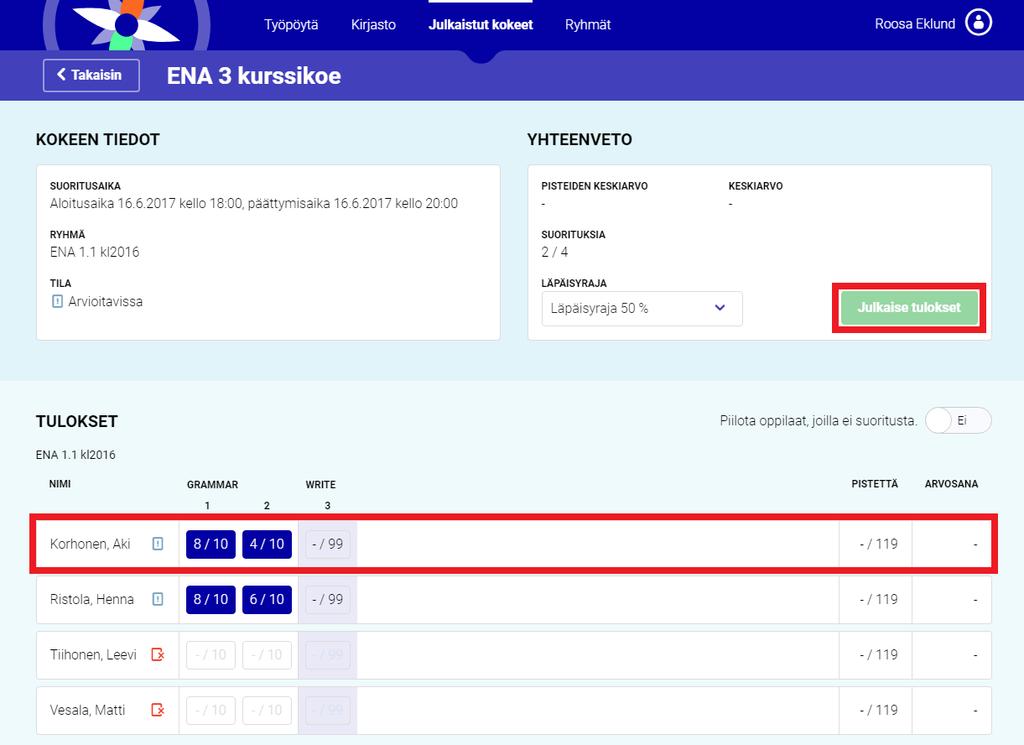1024x745 pixels.
Task: Select the Tiihonen, Leevi student name
Action: 93,655
